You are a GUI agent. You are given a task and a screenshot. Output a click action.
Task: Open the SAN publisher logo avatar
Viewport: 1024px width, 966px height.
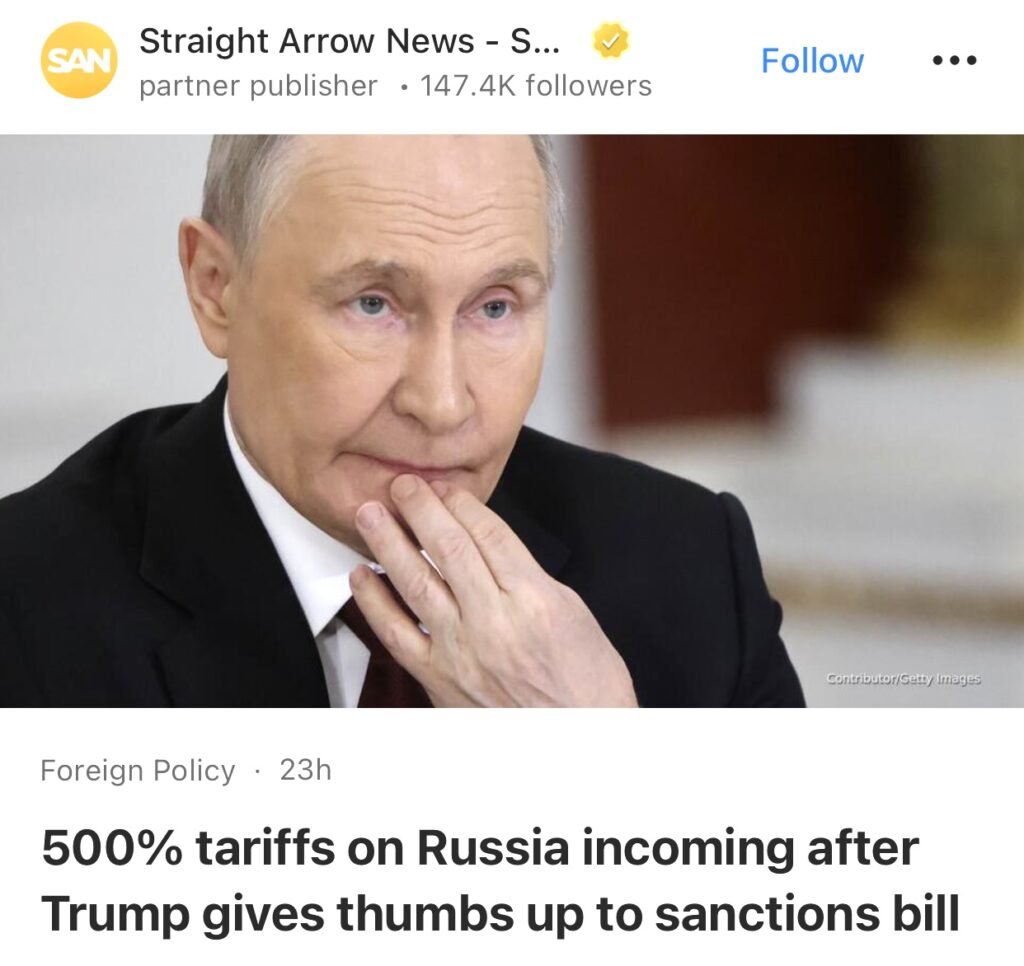coord(78,60)
